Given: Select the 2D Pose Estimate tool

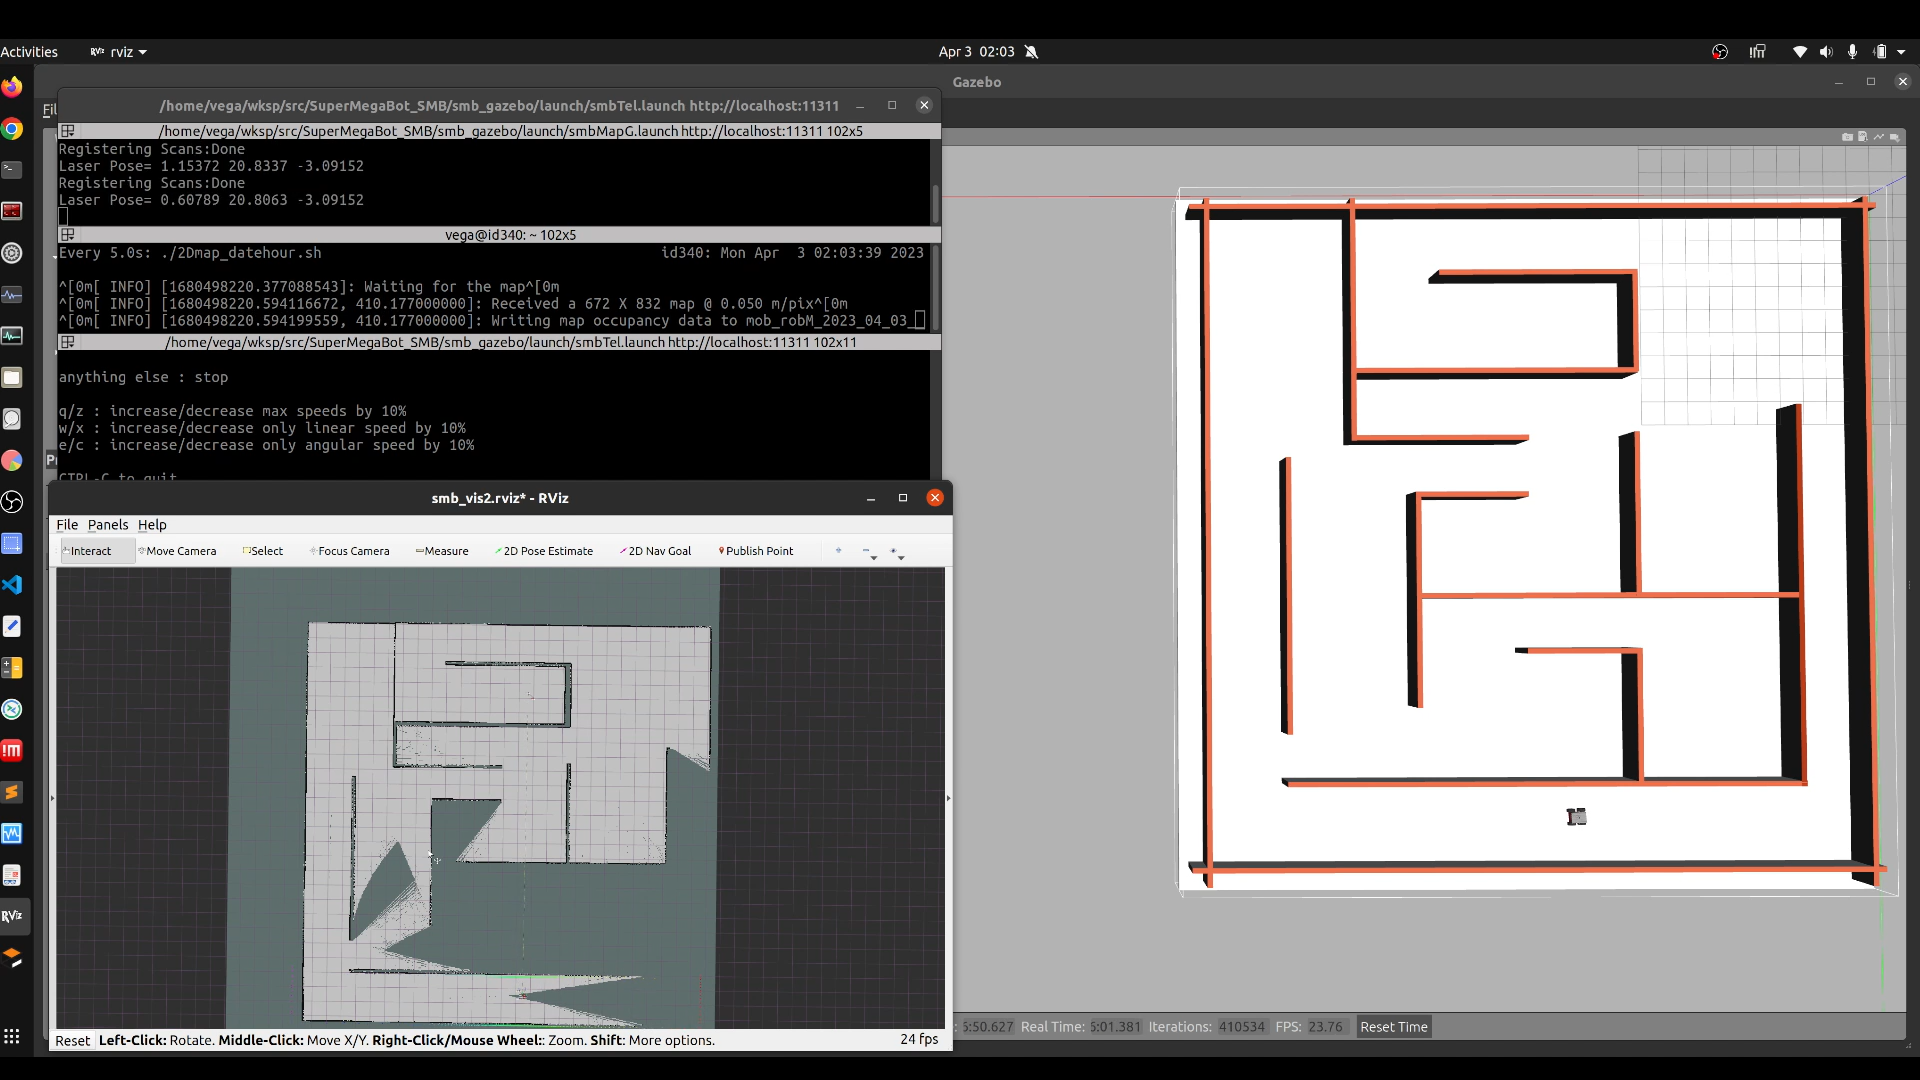Looking at the screenshot, I should (x=544, y=551).
